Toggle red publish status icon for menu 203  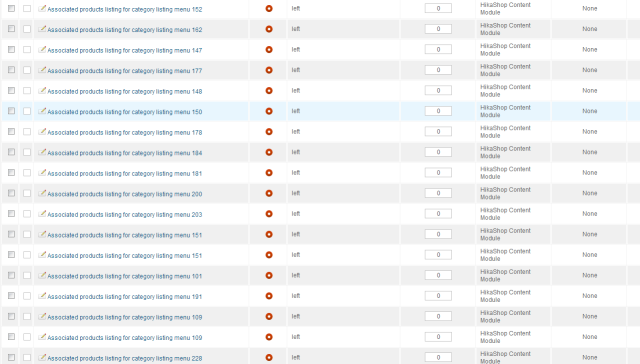(x=269, y=214)
